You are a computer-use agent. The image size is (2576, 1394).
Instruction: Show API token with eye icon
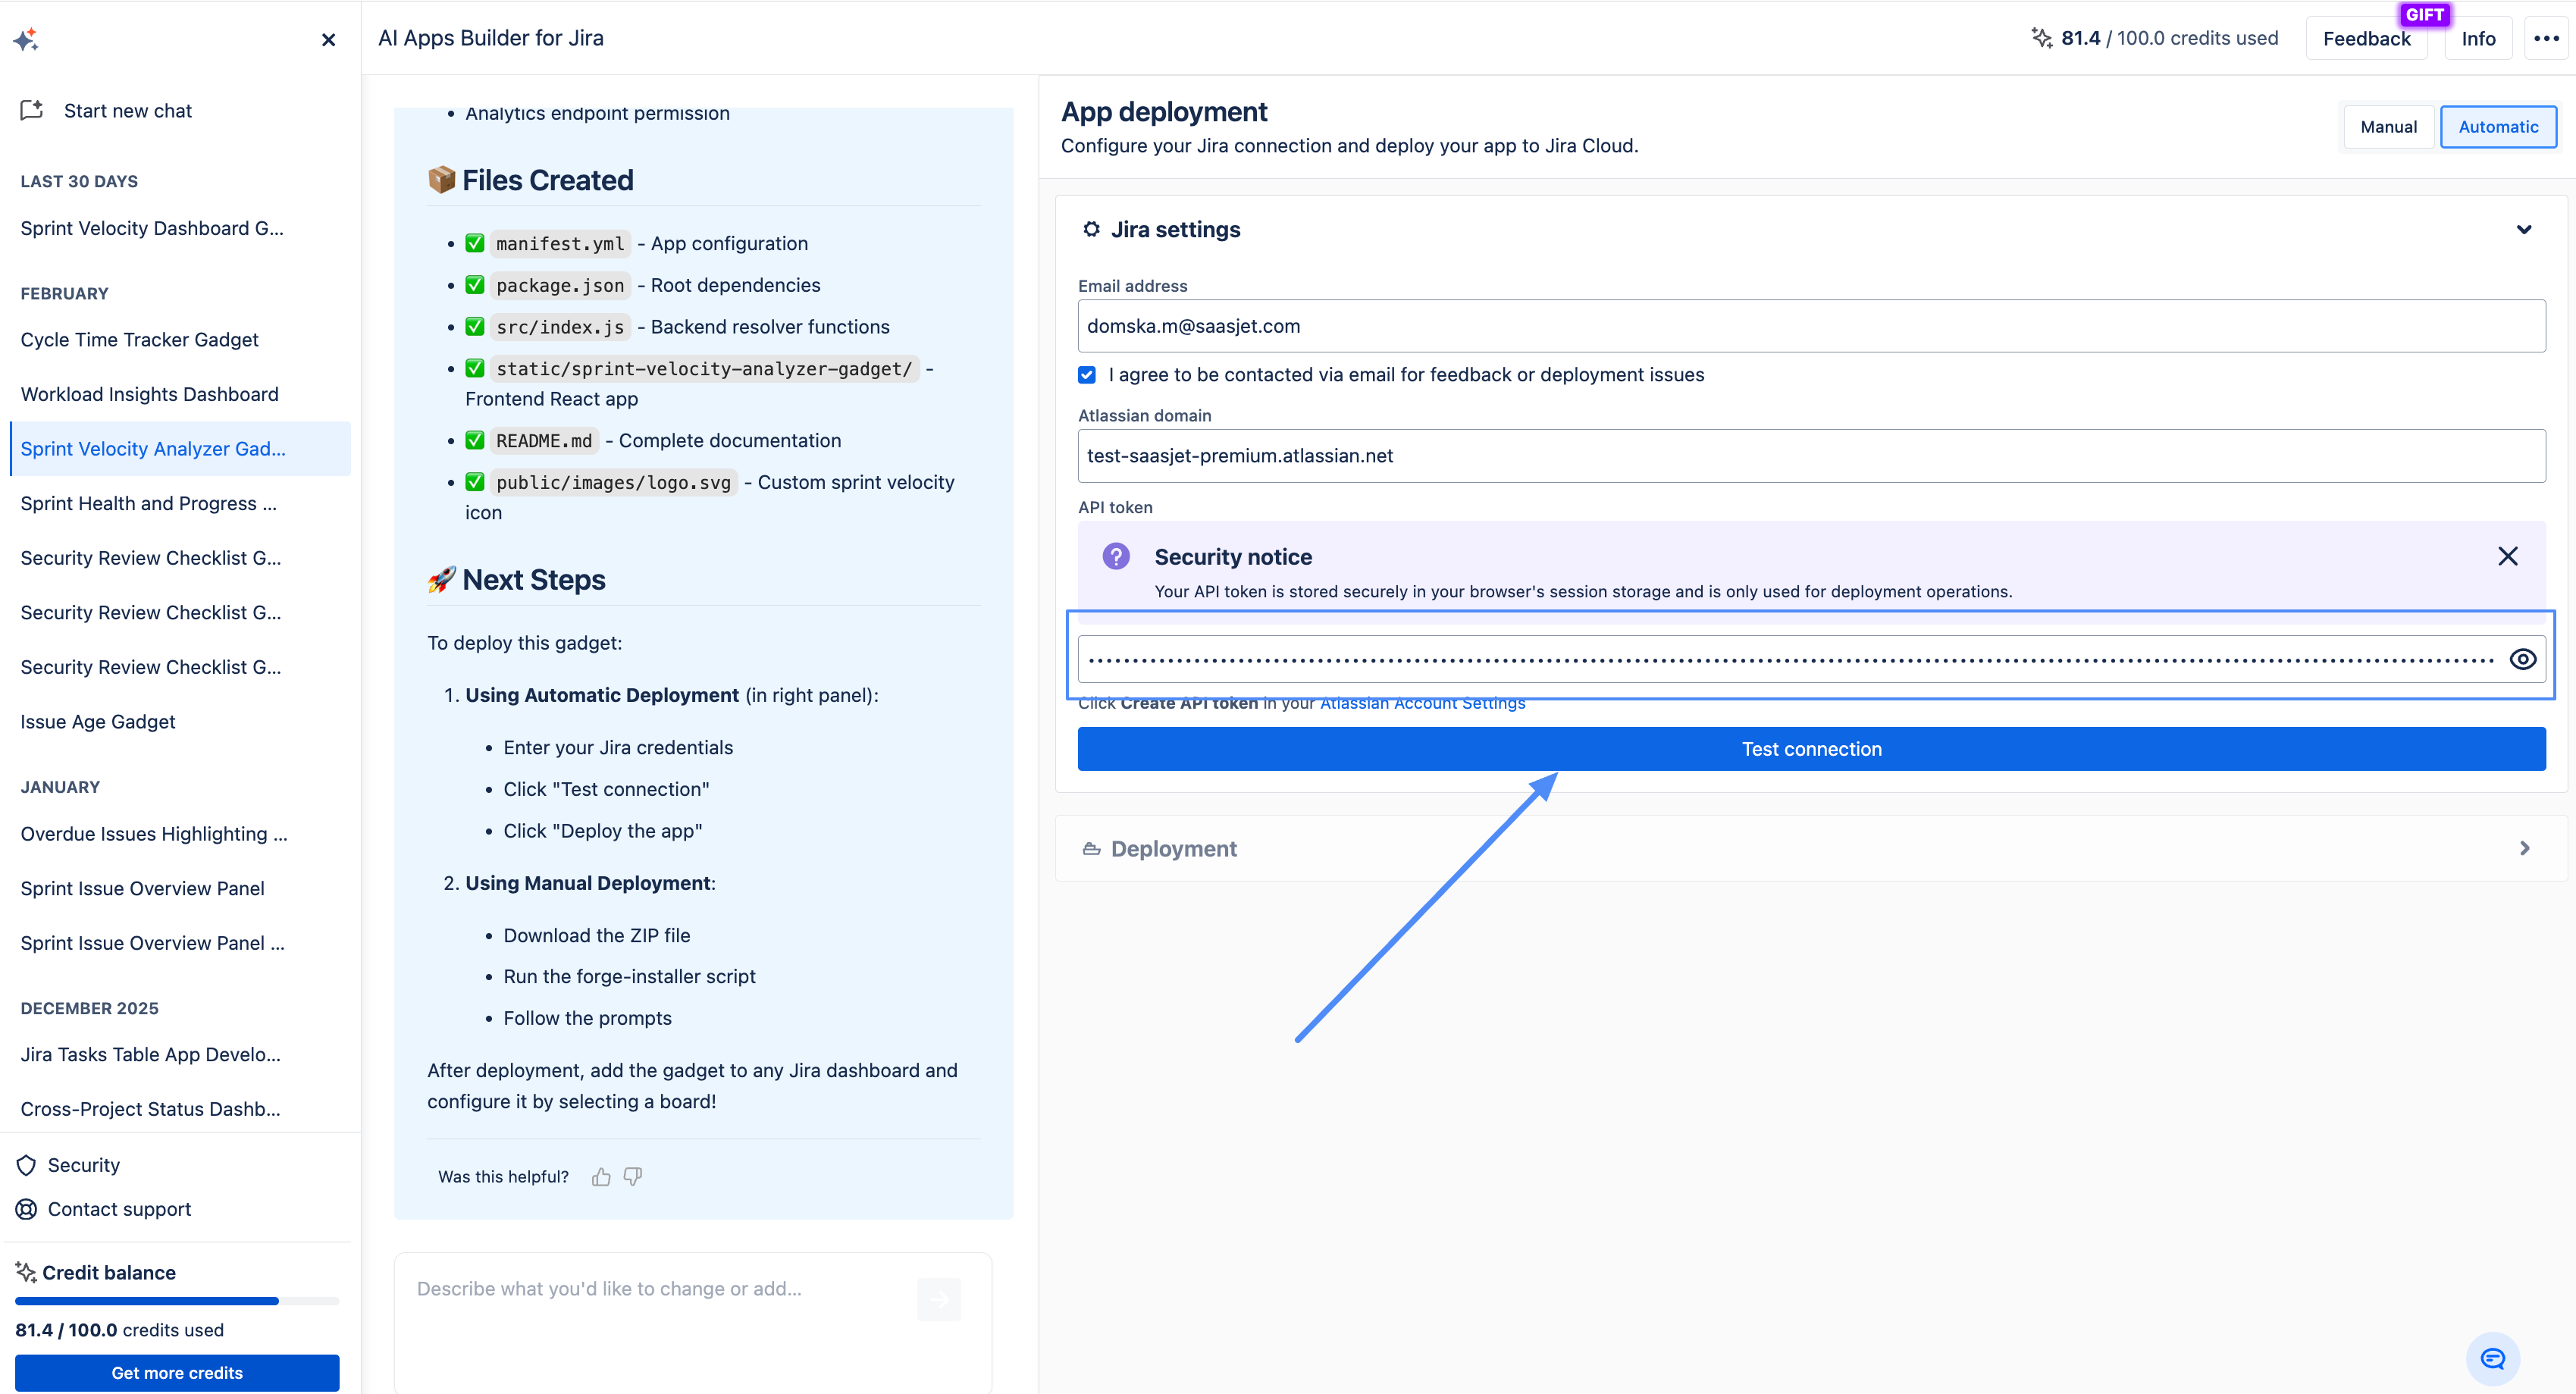tap(2522, 659)
